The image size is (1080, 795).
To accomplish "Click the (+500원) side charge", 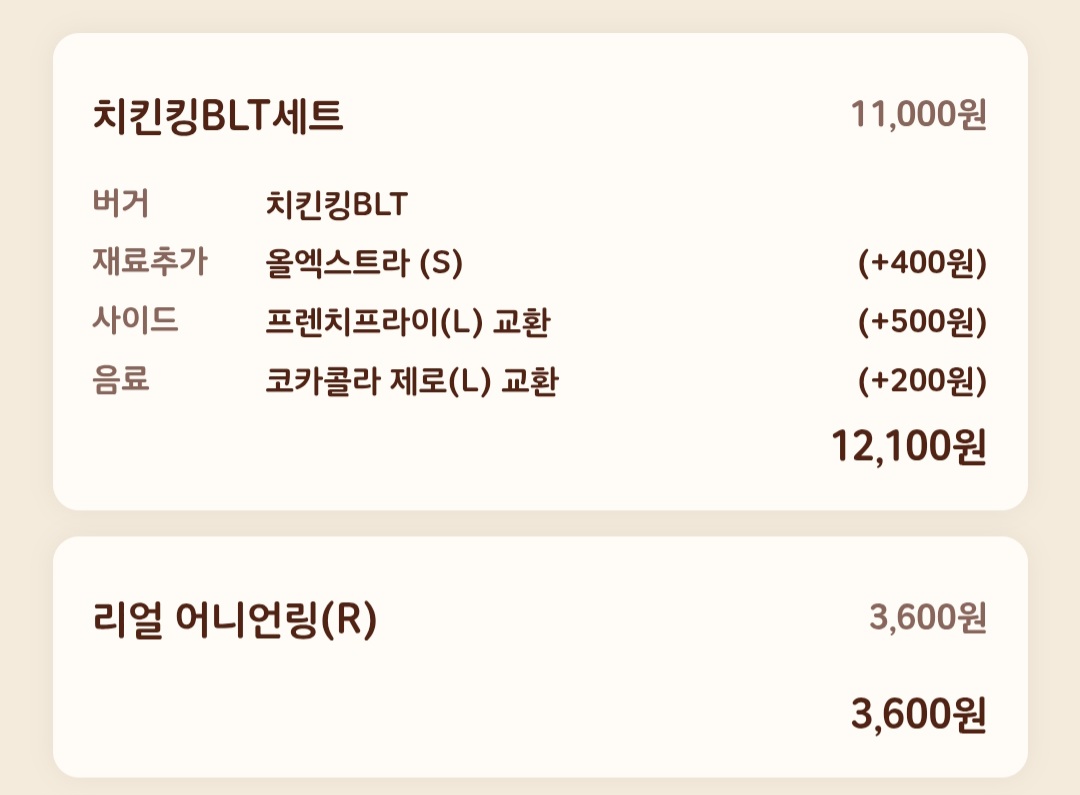I will (x=922, y=322).
